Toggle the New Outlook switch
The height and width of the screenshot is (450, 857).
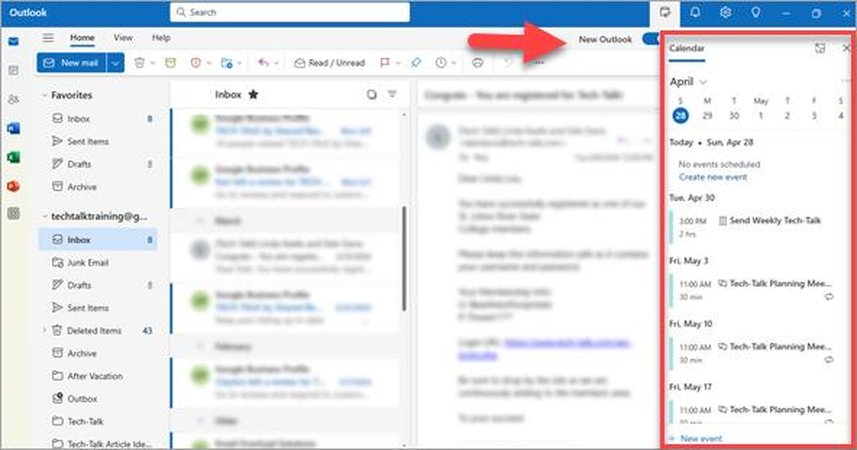tap(651, 39)
